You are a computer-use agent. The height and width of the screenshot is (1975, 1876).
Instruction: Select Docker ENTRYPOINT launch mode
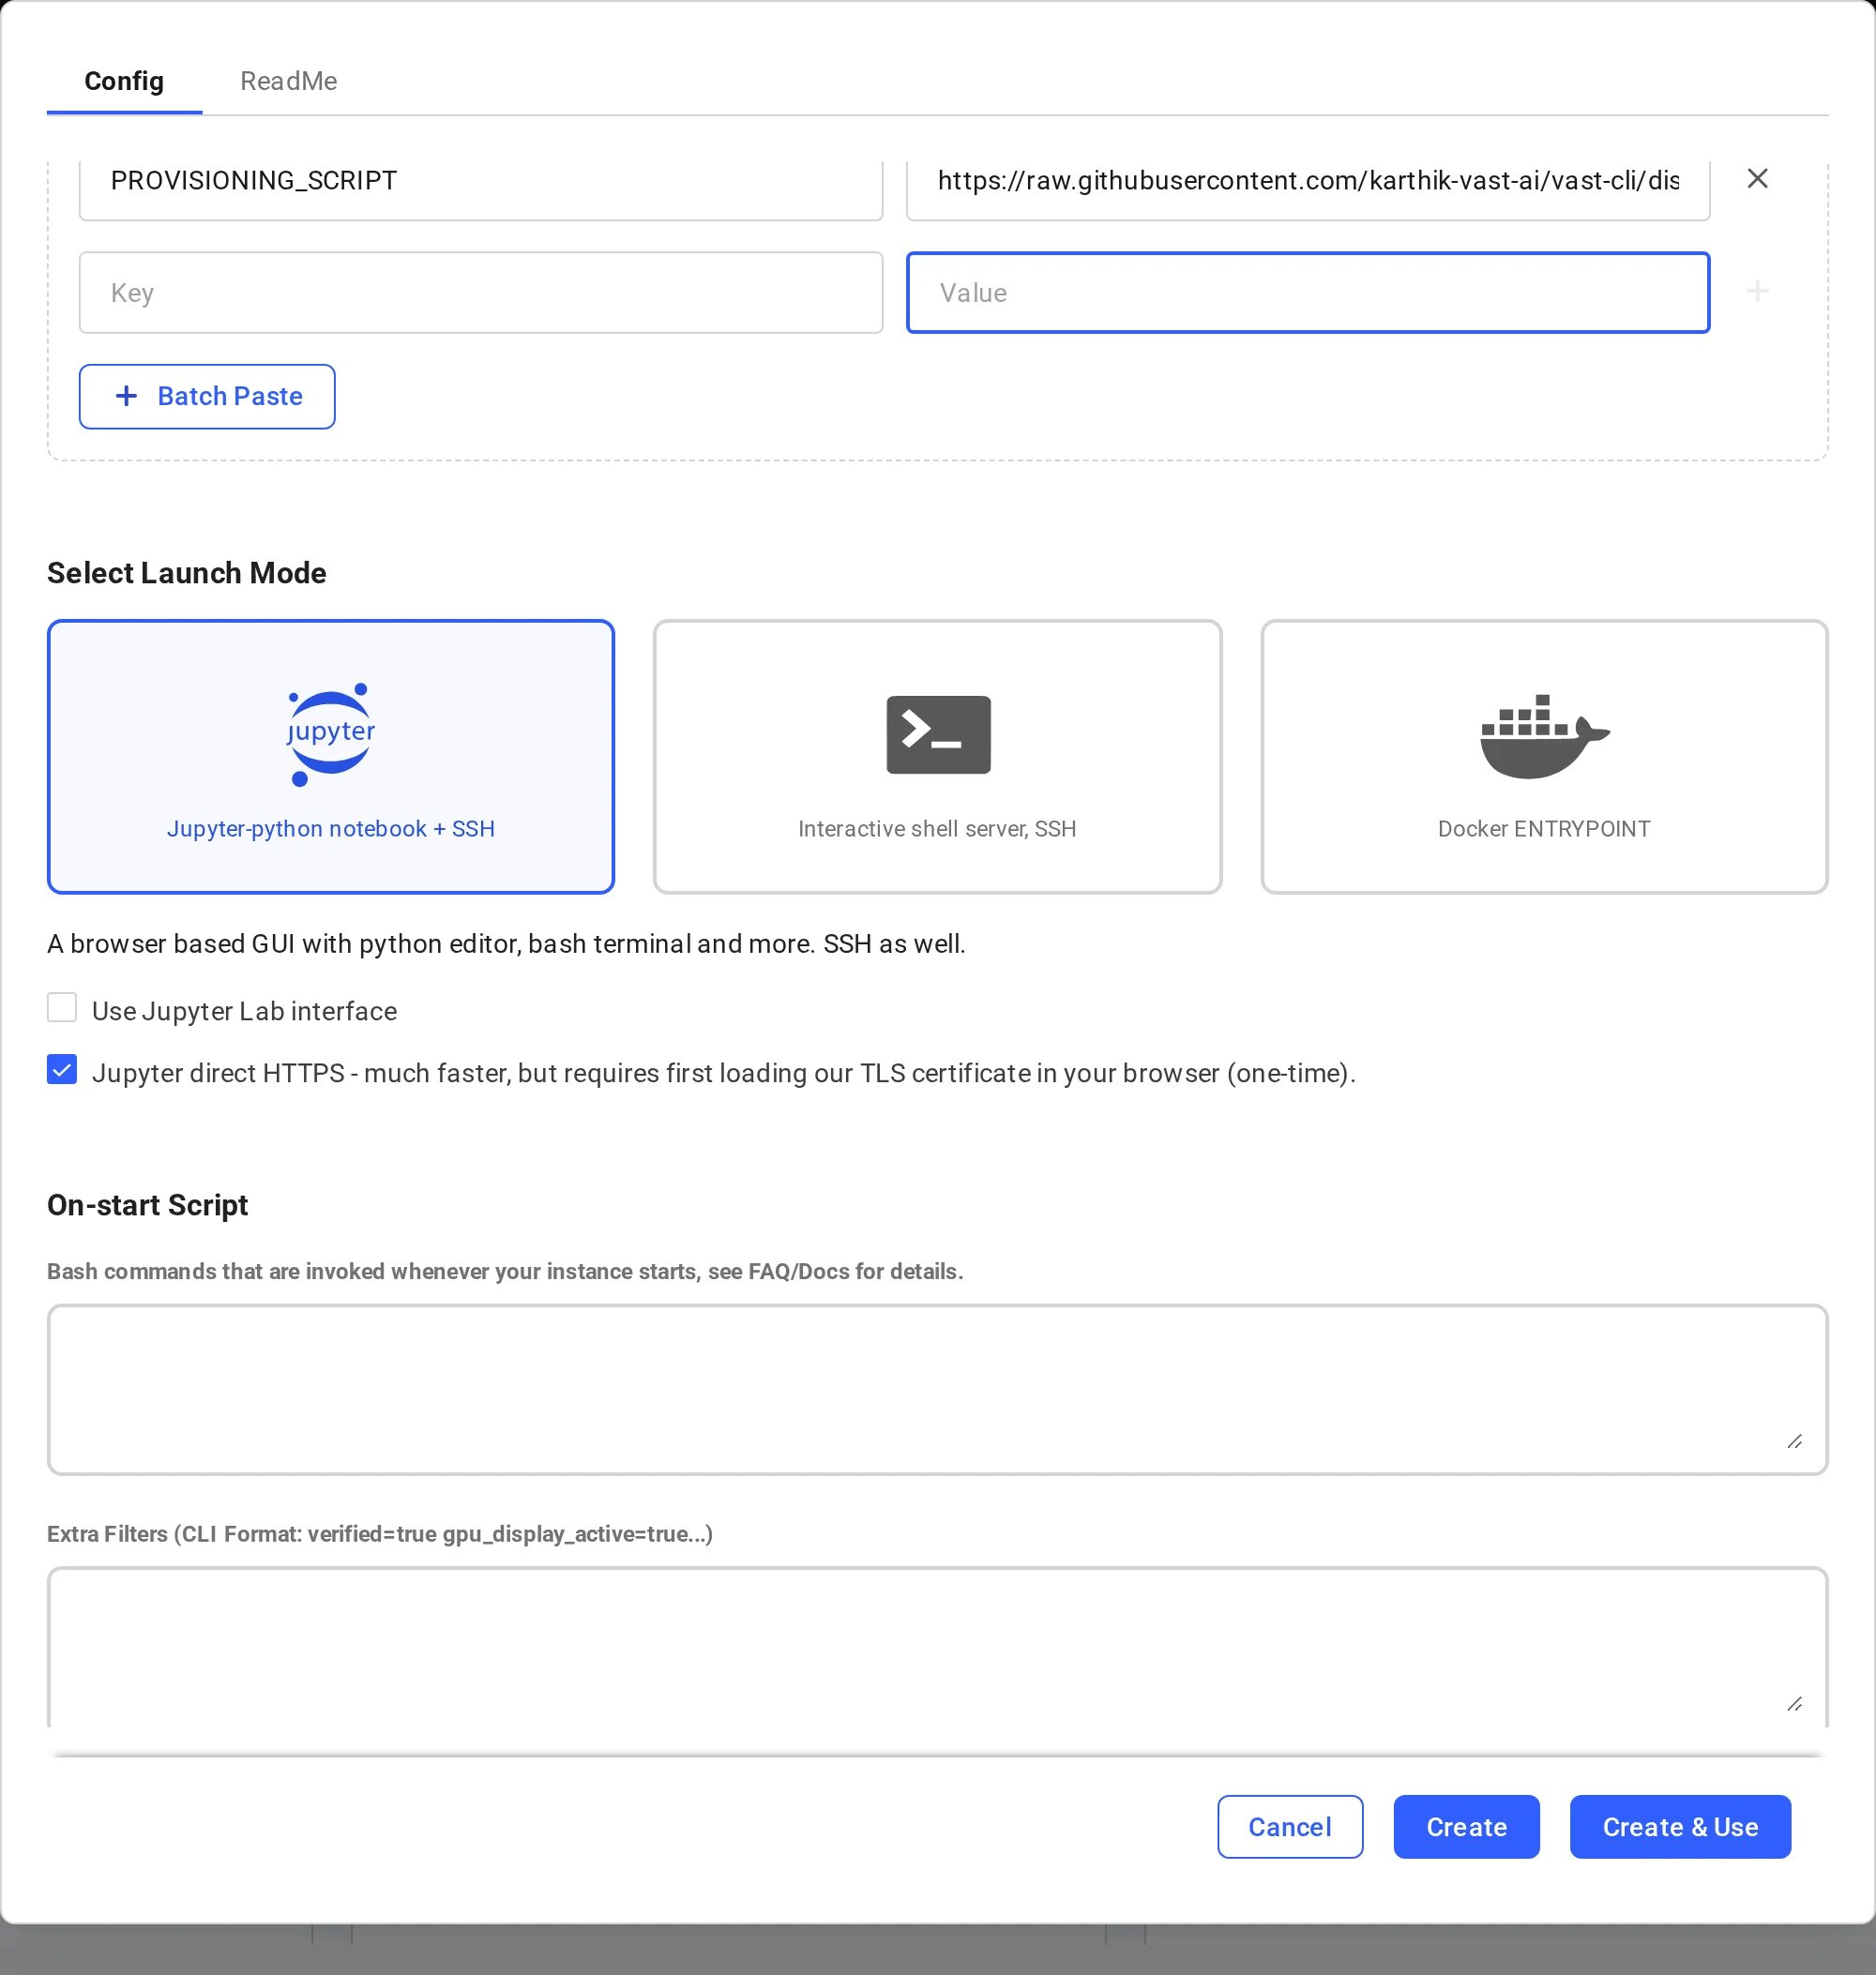click(x=1544, y=757)
